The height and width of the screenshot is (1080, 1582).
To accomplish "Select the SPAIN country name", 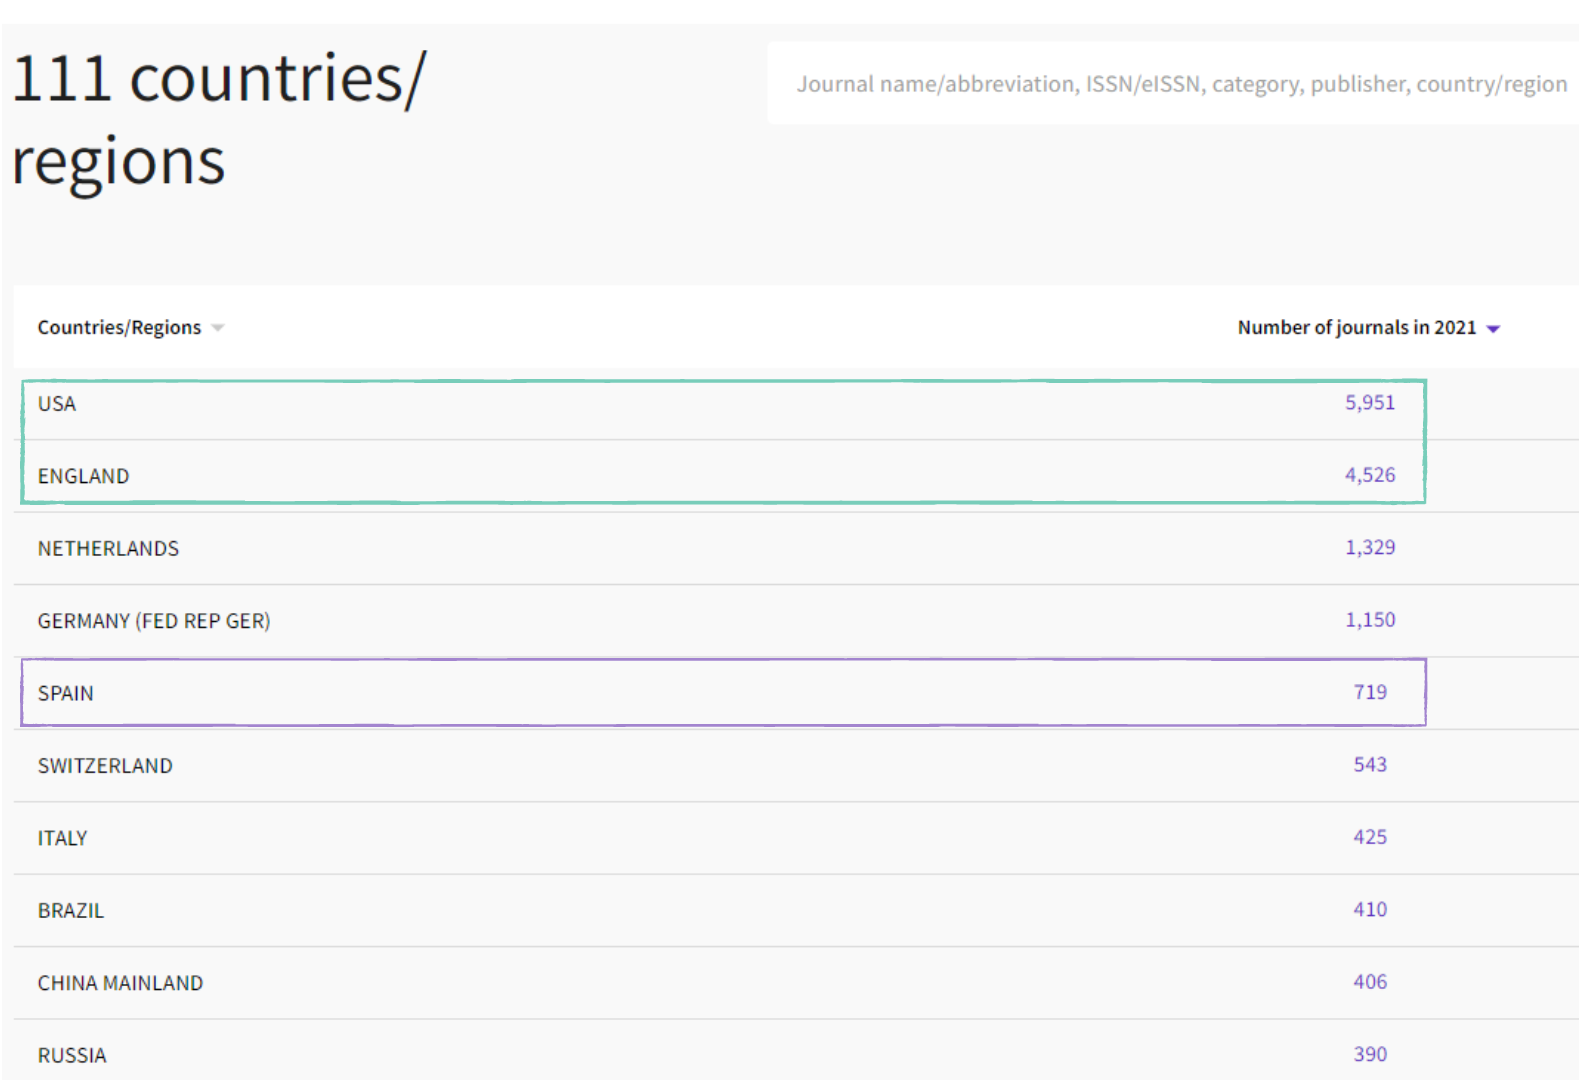I will (65, 694).
